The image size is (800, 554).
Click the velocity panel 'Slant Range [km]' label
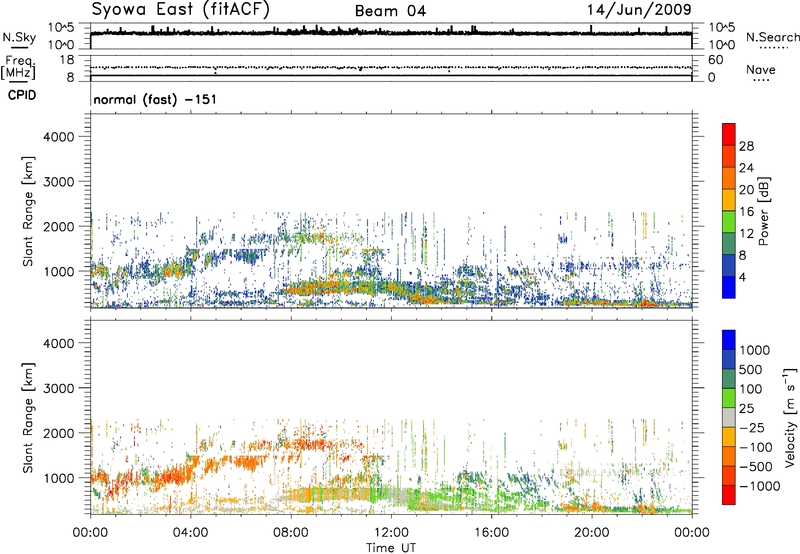(x=28, y=418)
